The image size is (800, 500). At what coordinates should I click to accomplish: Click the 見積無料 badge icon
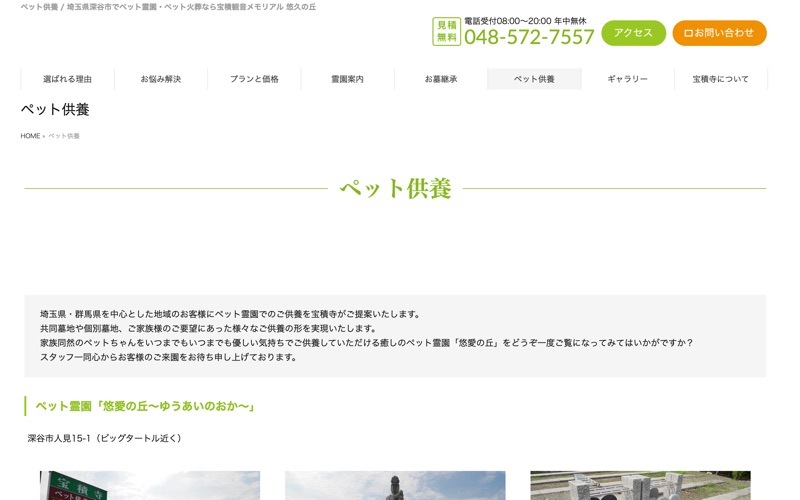pos(446,32)
